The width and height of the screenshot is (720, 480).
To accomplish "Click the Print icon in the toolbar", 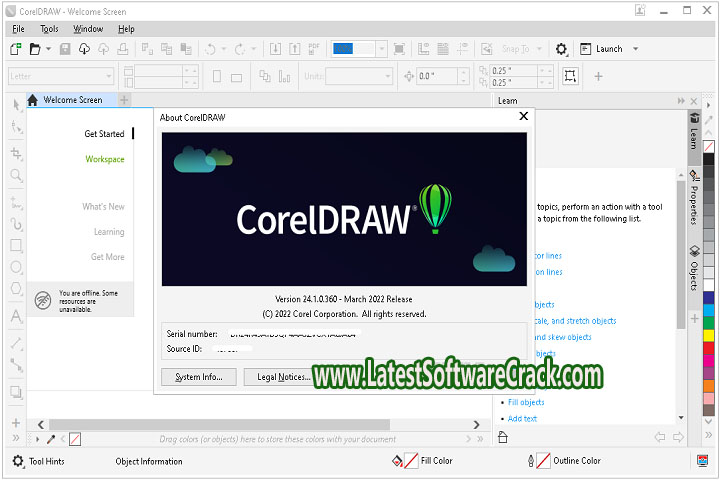I will pos(123,49).
